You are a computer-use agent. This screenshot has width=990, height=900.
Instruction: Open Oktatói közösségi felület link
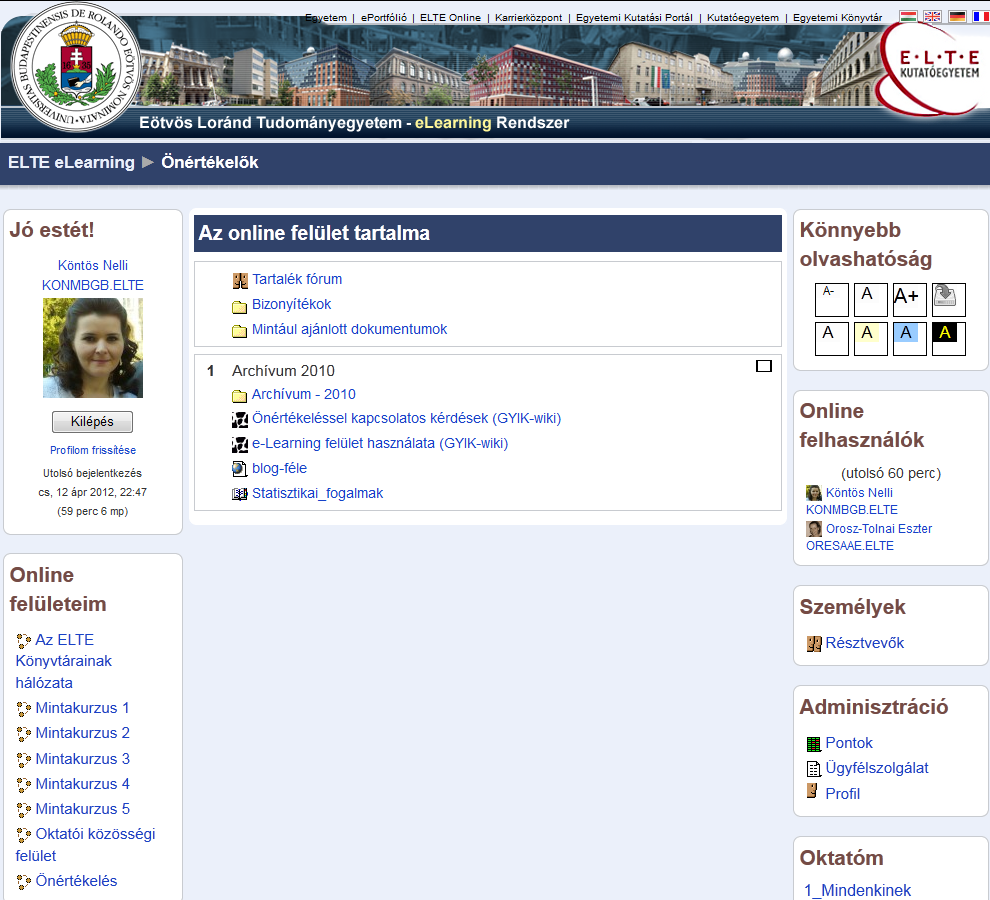pos(85,845)
